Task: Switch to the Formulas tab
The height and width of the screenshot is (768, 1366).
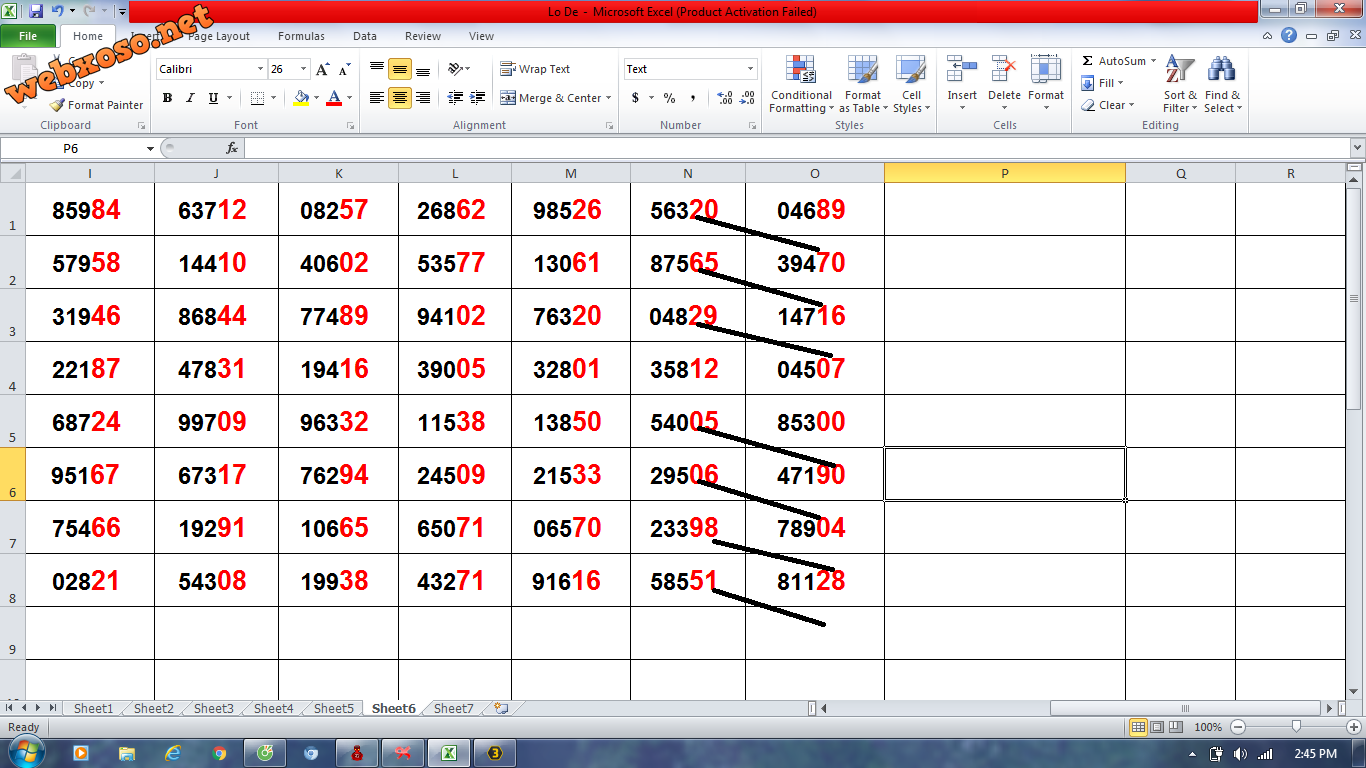Action: click(301, 36)
